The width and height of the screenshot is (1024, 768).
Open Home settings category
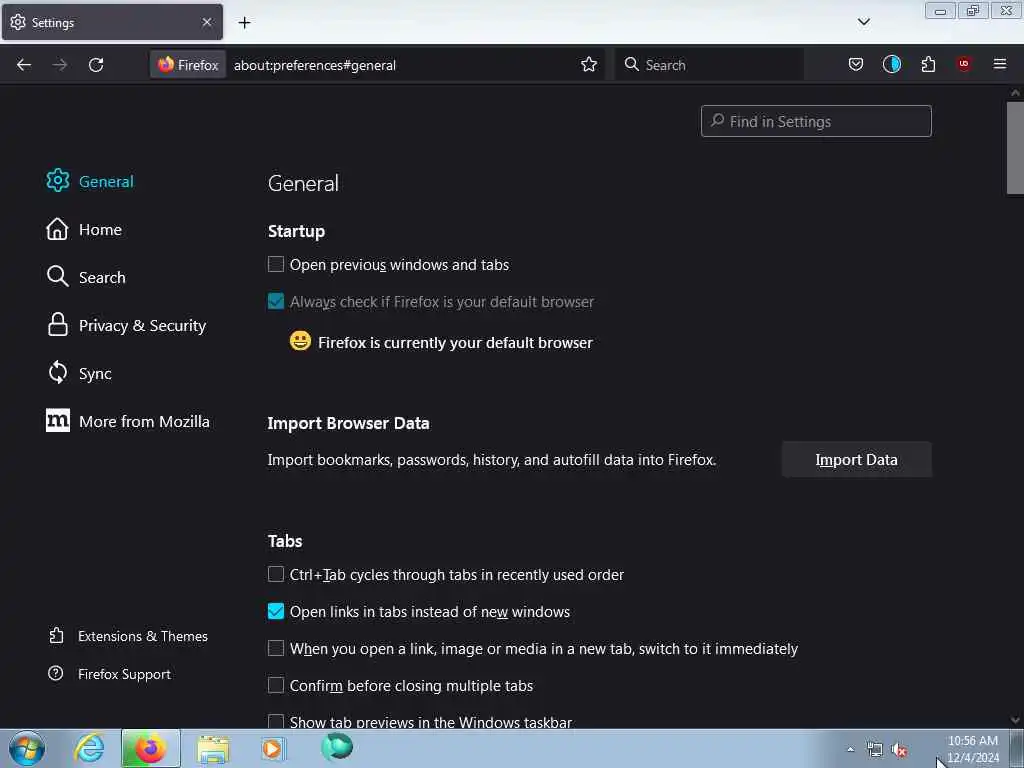click(84, 229)
